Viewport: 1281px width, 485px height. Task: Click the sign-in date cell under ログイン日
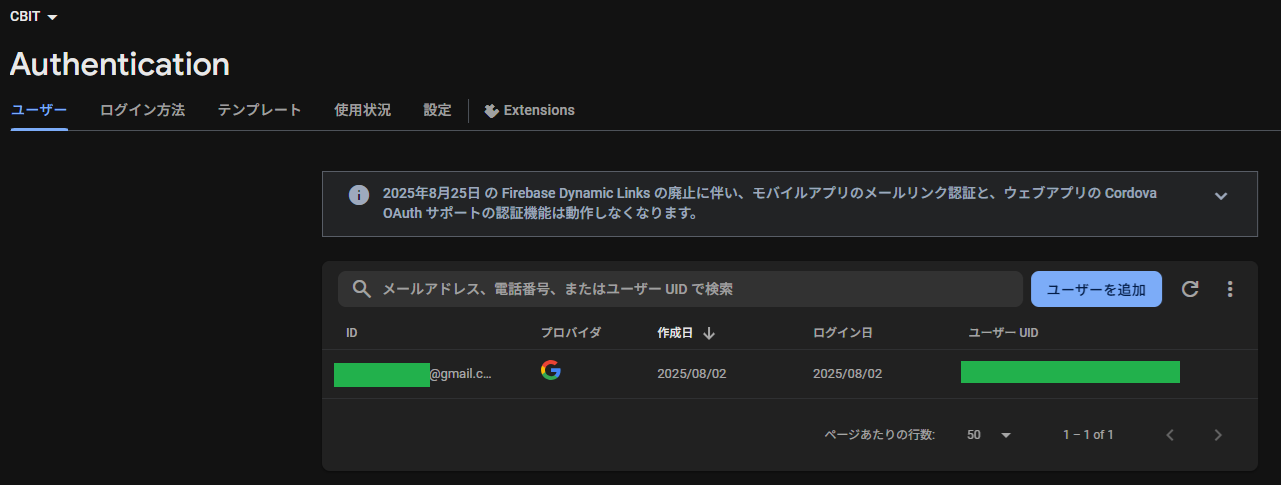coord(848,374)
